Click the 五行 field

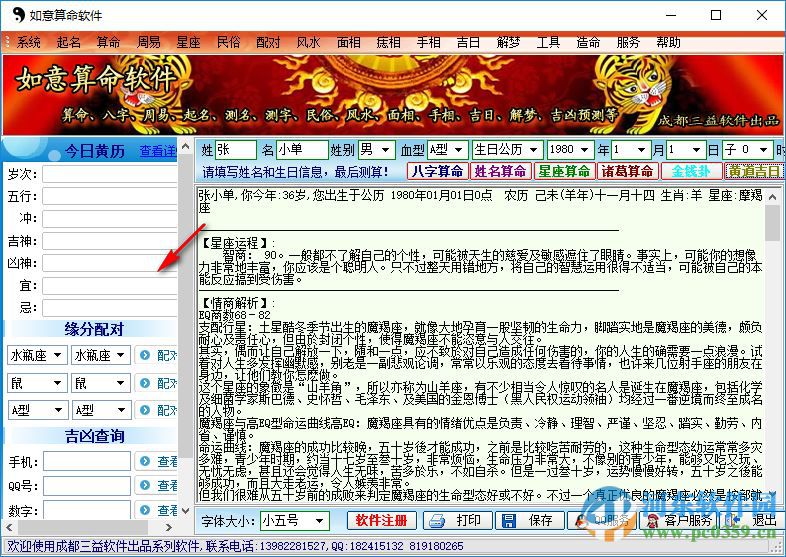point(110,196)
